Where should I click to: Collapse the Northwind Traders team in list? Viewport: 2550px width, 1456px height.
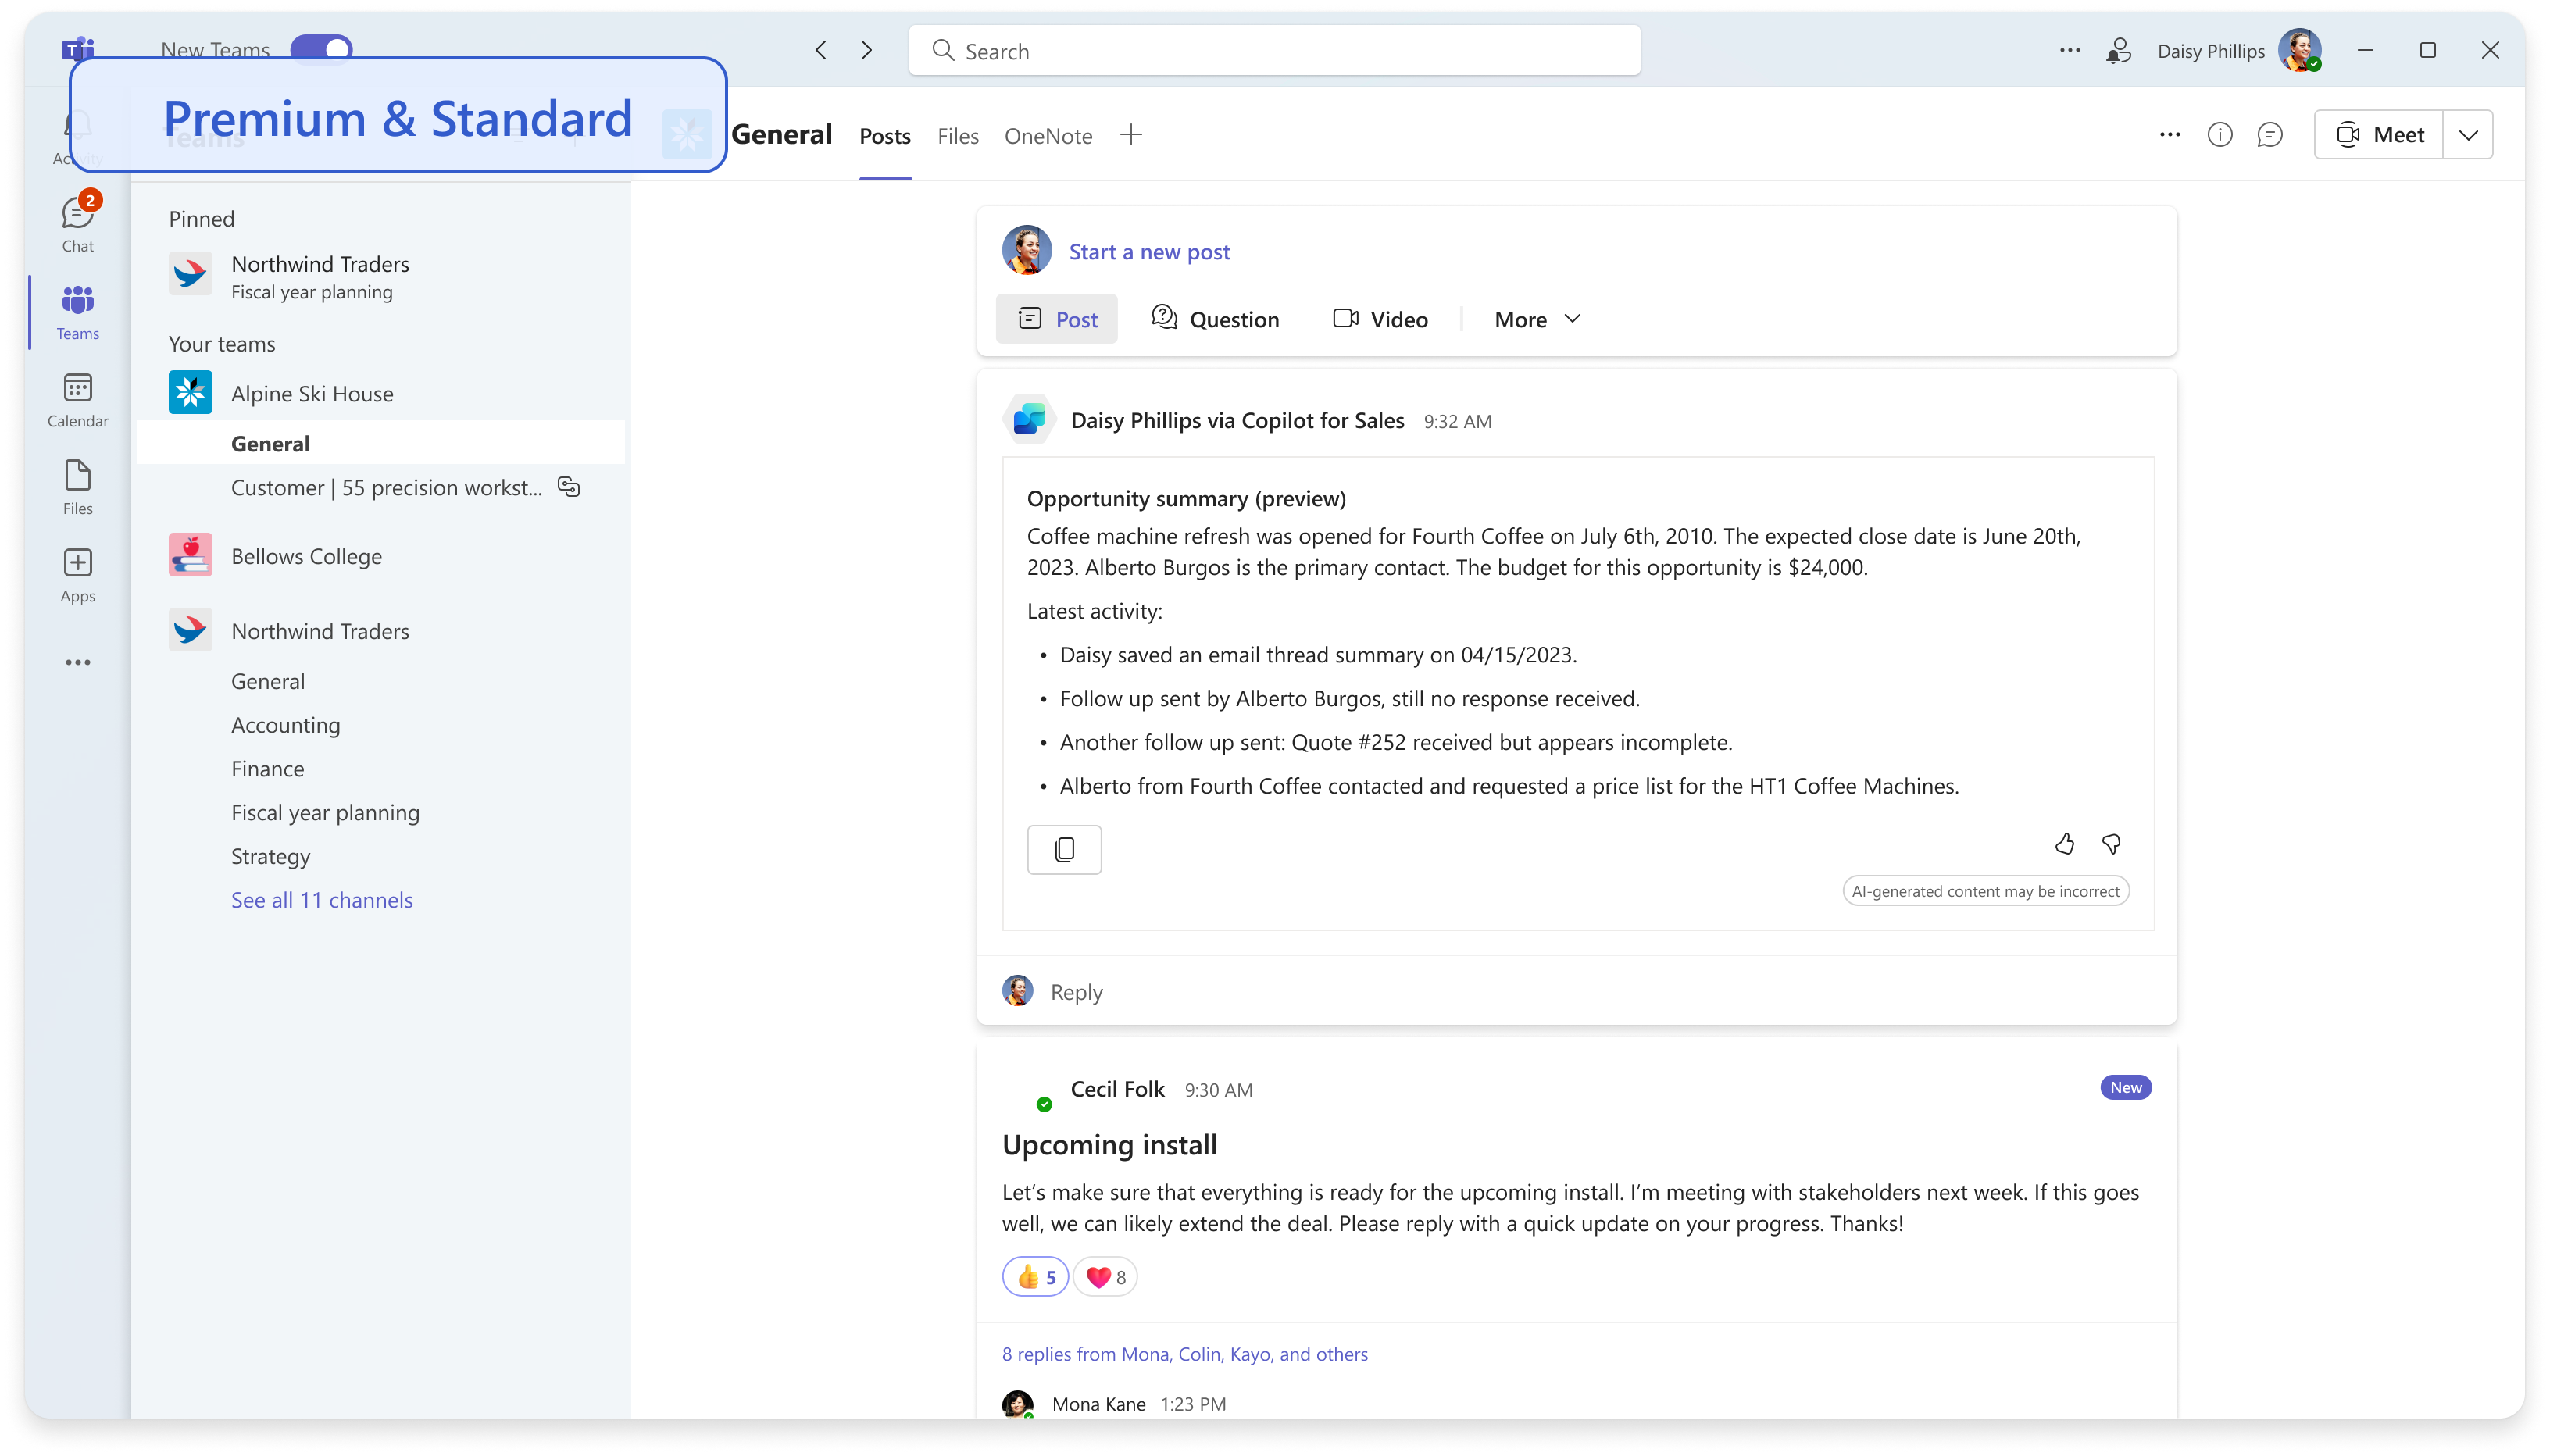click(x=320, y=631)
